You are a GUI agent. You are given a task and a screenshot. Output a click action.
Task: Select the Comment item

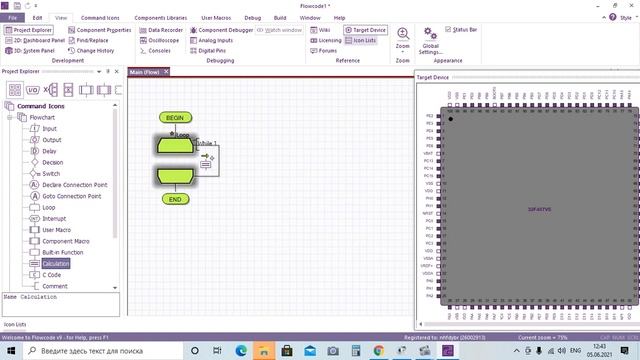click(49, 286)
